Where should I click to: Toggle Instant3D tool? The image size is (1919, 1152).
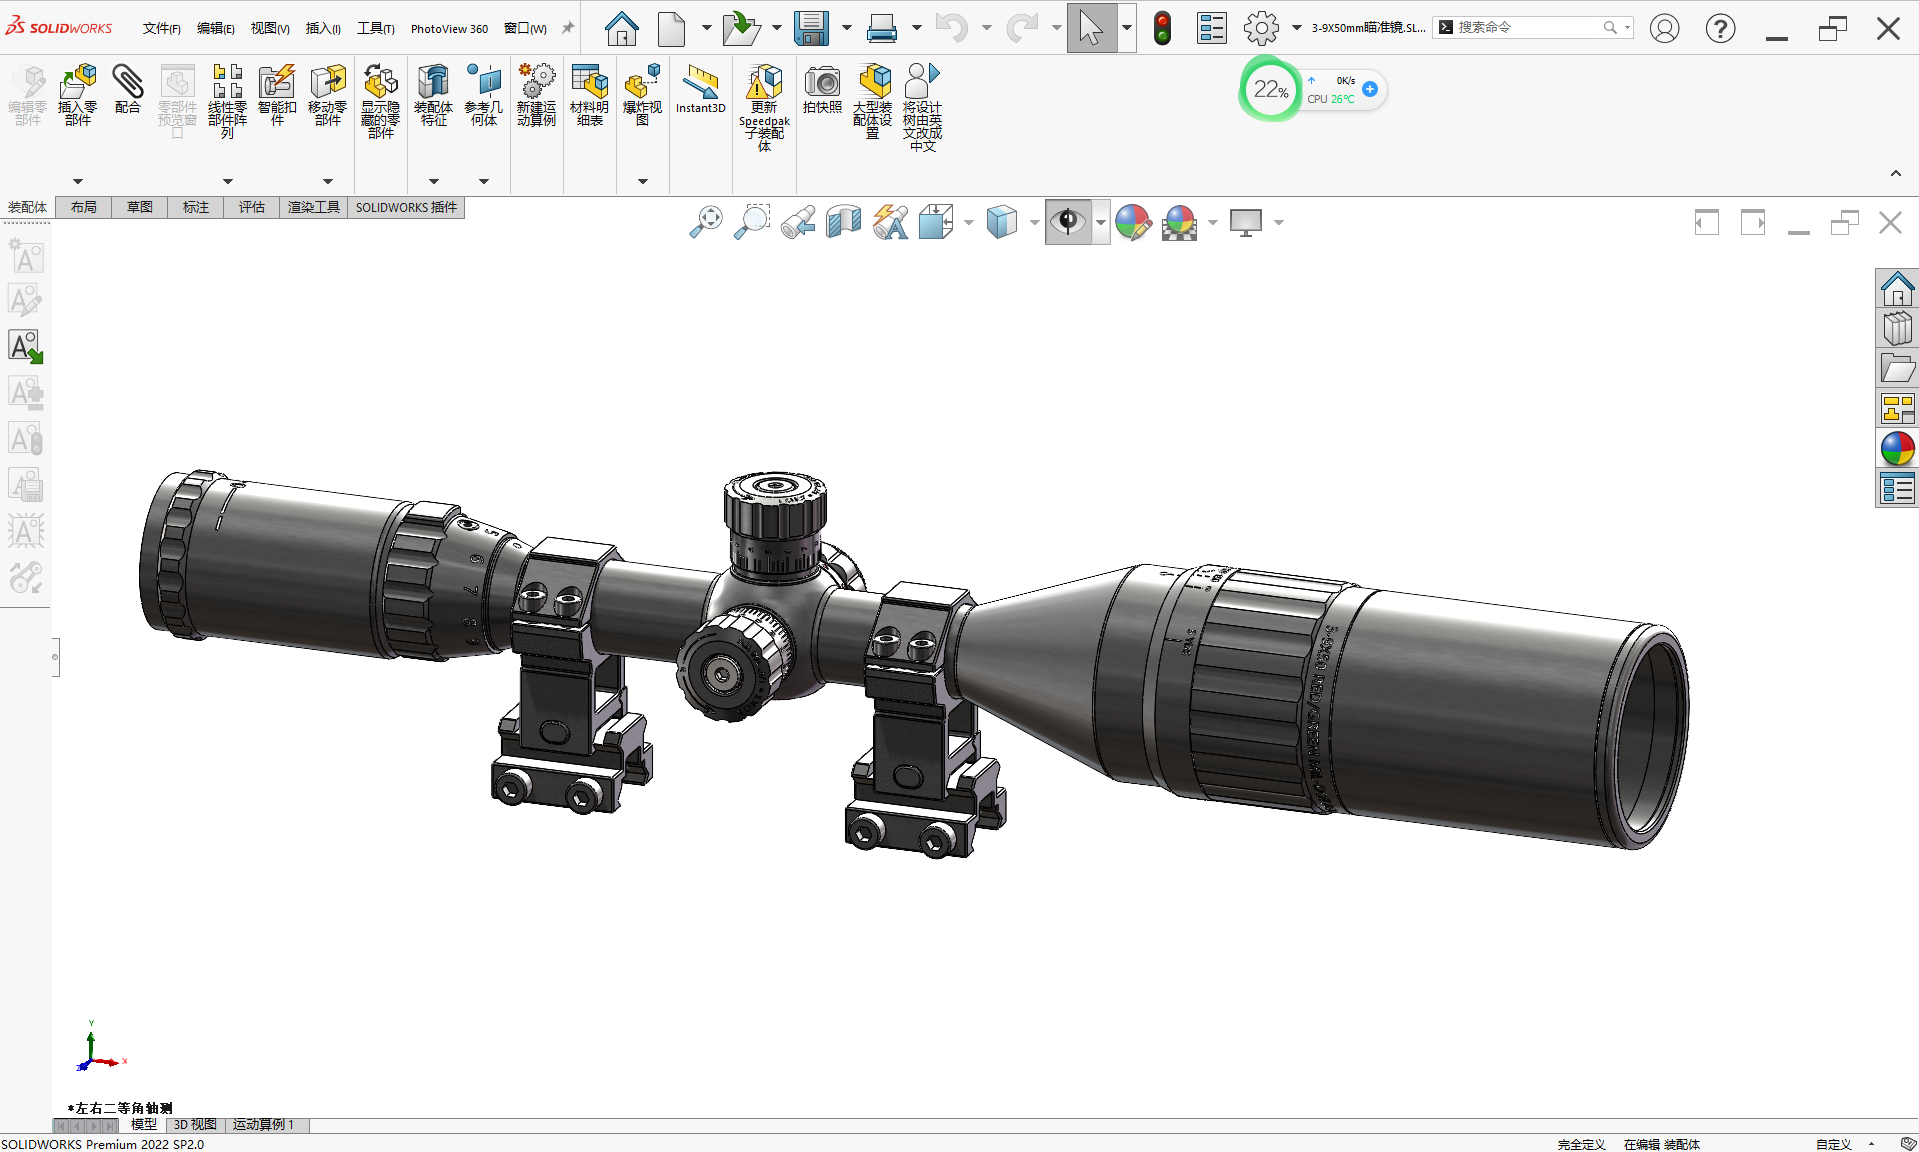point(700,89)
